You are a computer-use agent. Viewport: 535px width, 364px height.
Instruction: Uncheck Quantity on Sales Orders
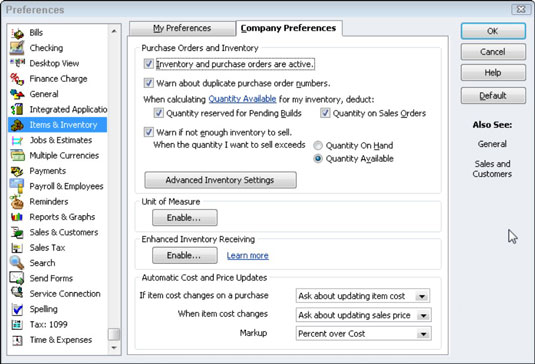325,113
